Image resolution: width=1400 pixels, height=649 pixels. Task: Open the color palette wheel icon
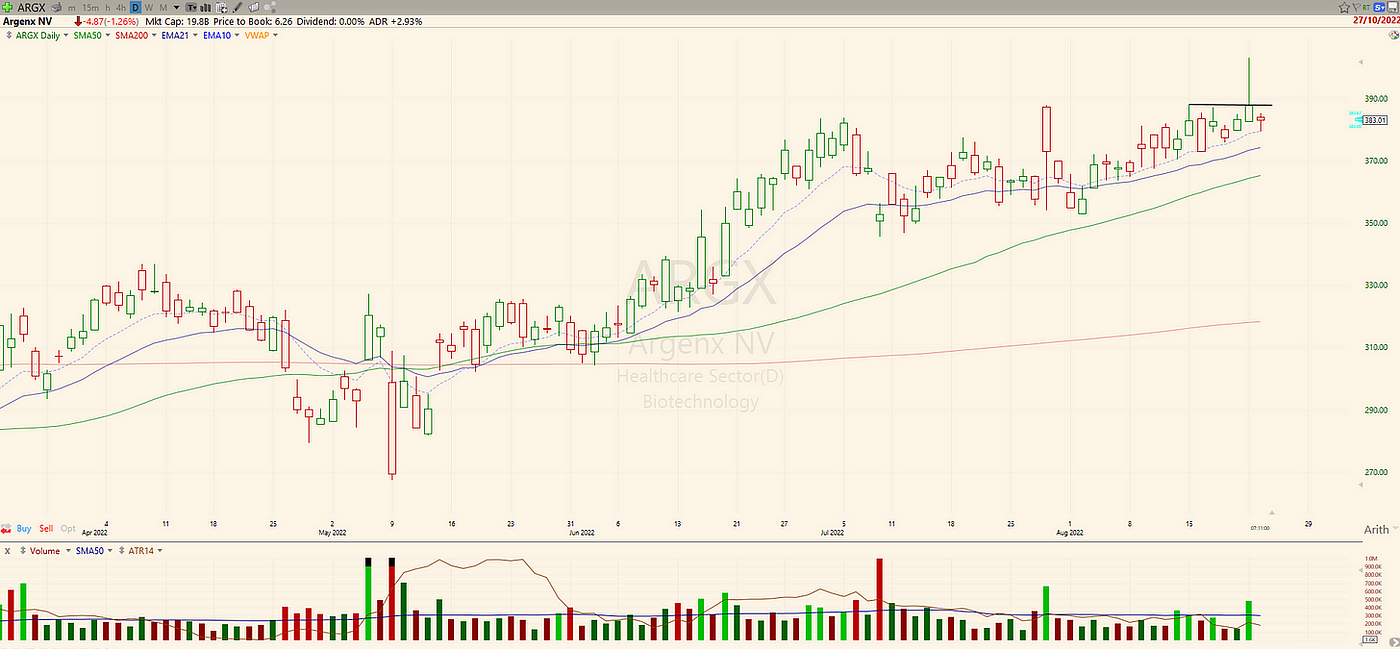[1394, 35]
